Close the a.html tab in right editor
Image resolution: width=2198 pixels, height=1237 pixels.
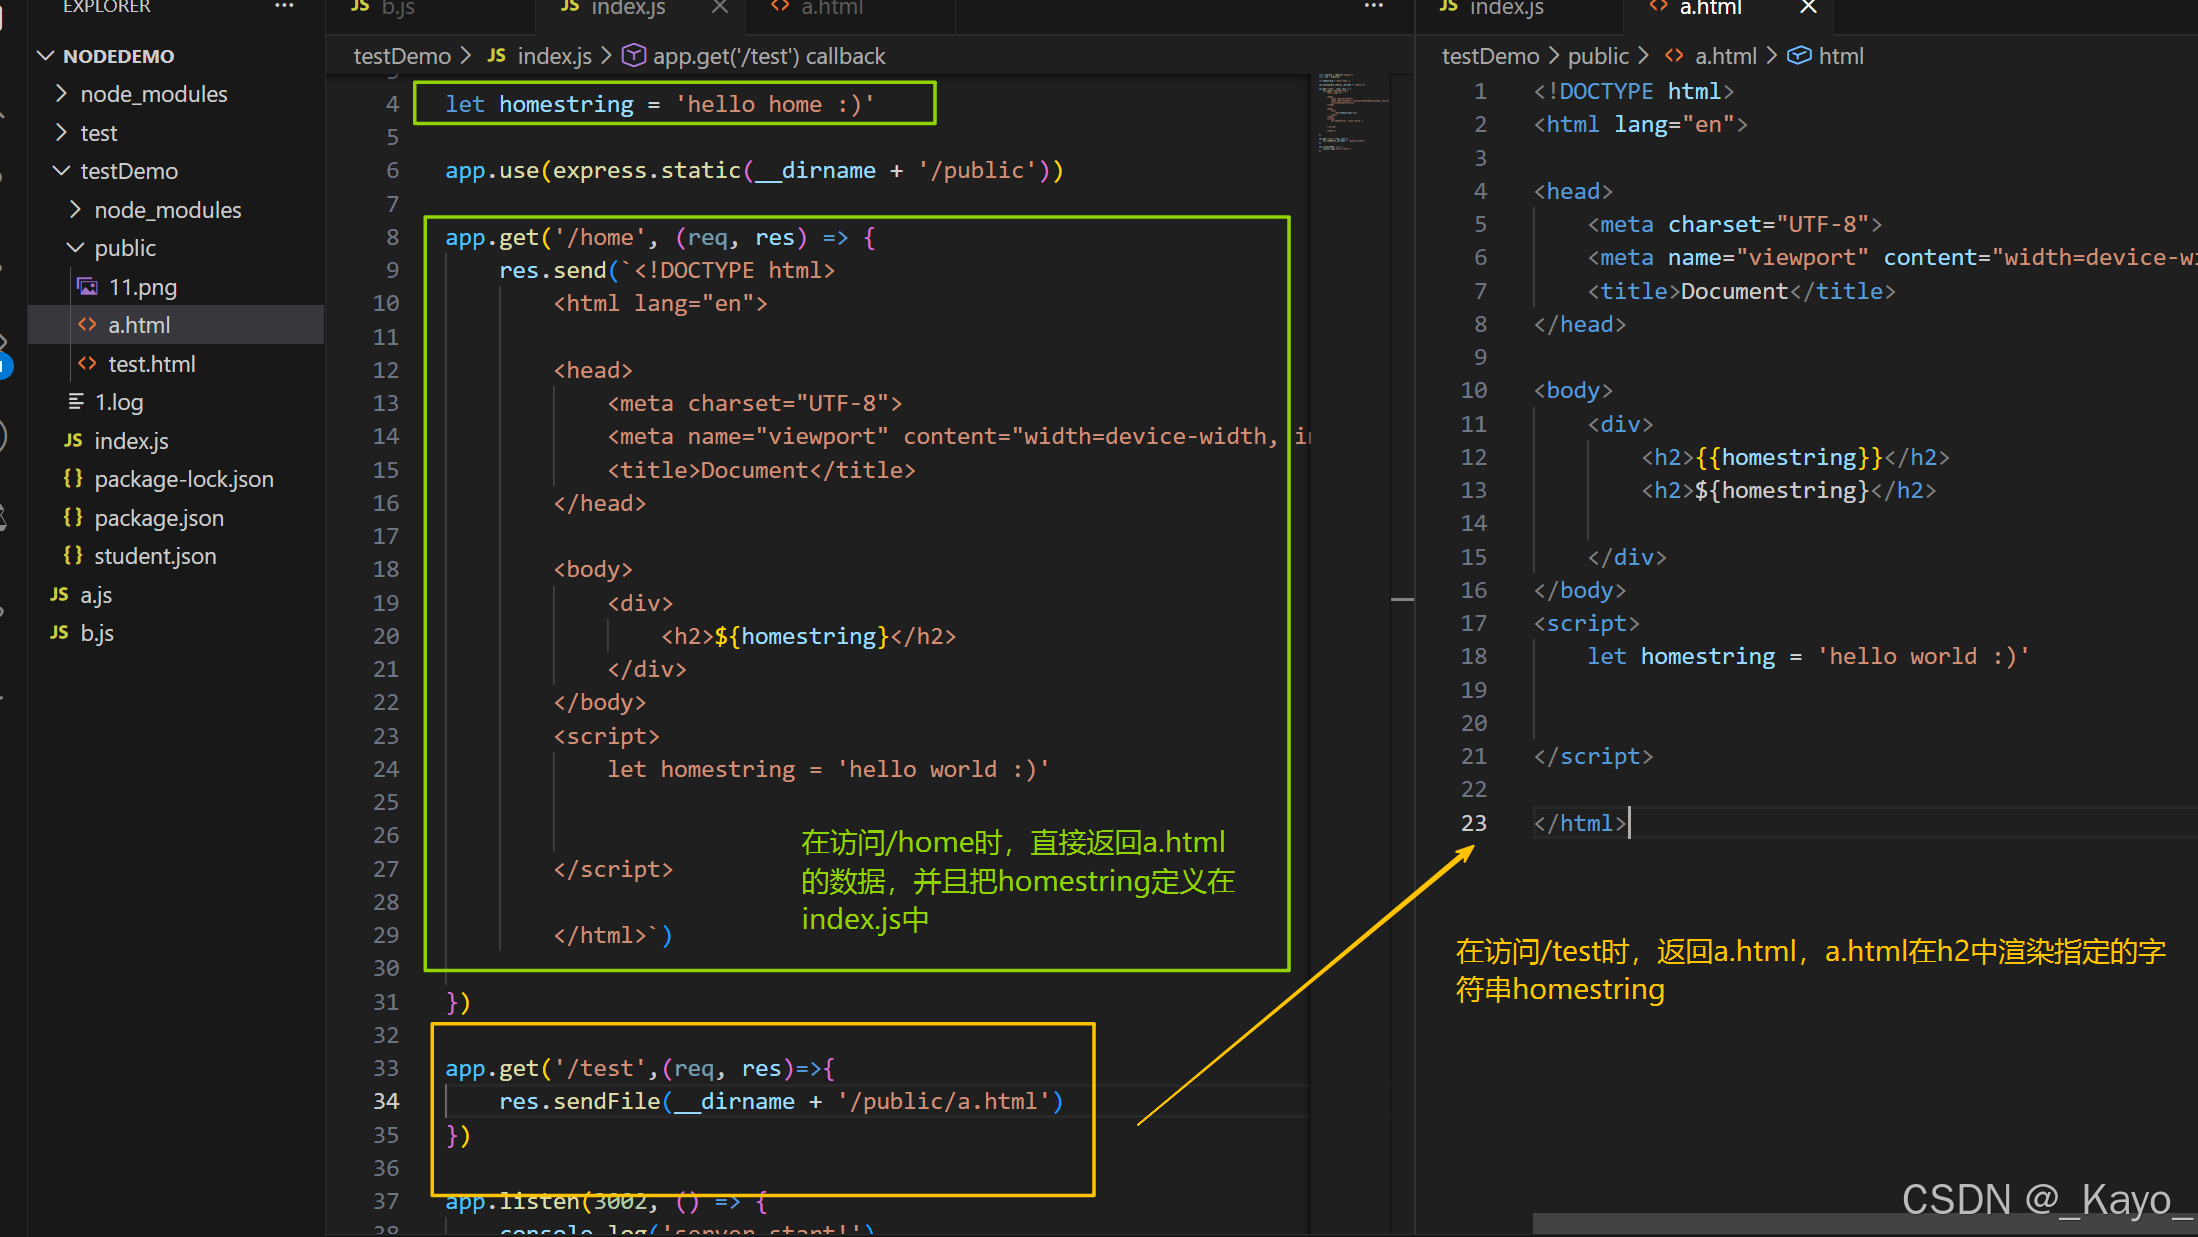pos(1808,7)
